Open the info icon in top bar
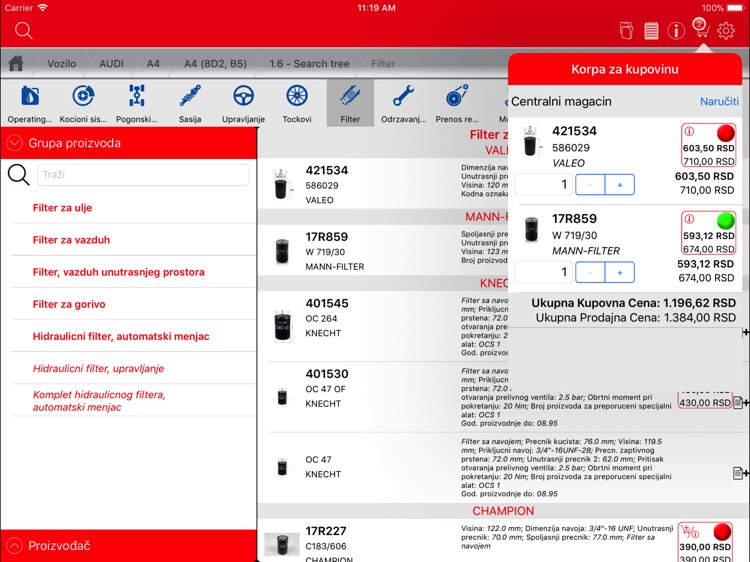Viewport: 750px width, 562px height. point(676,31)
